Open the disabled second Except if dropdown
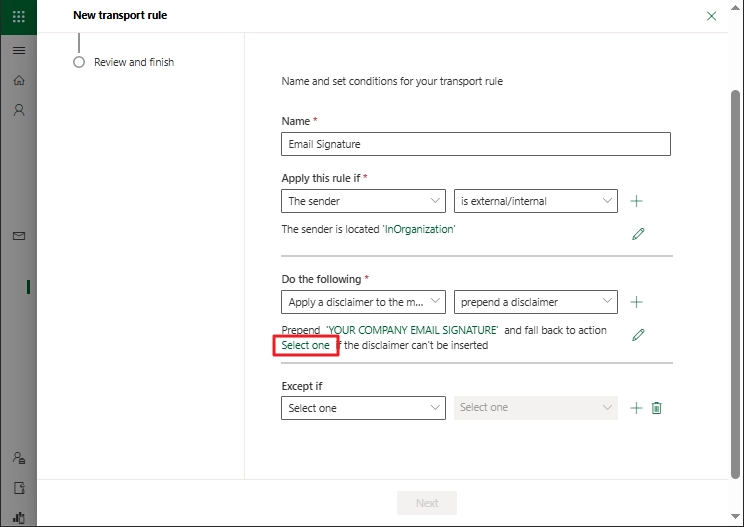This screenshot has height=527, width=744. click(x=536, y=408)
